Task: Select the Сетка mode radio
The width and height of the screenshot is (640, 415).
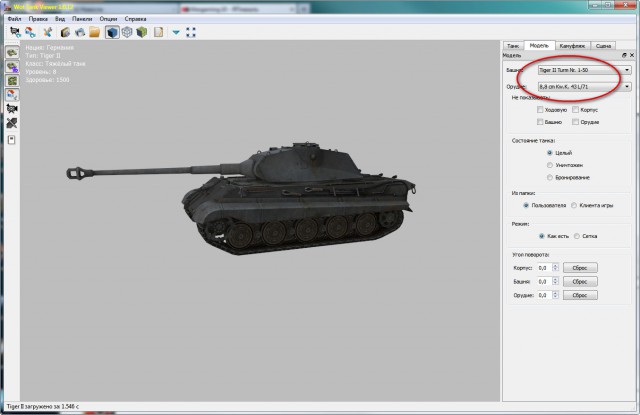Action: coord(577,236)
